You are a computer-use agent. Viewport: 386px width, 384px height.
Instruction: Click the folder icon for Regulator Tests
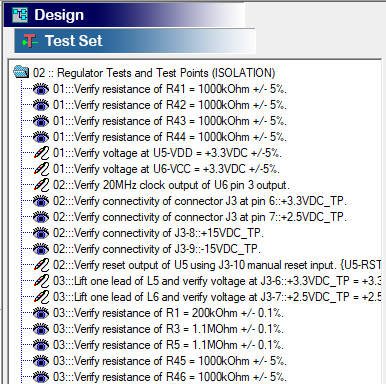[x=21, y=72]
